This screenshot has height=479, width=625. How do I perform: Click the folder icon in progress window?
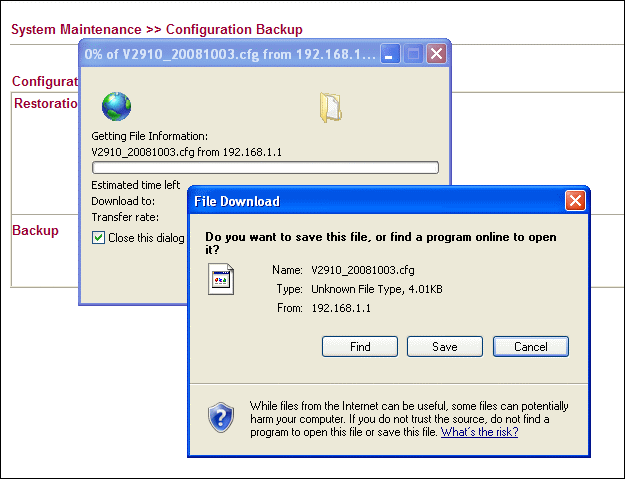click(330, 107)
